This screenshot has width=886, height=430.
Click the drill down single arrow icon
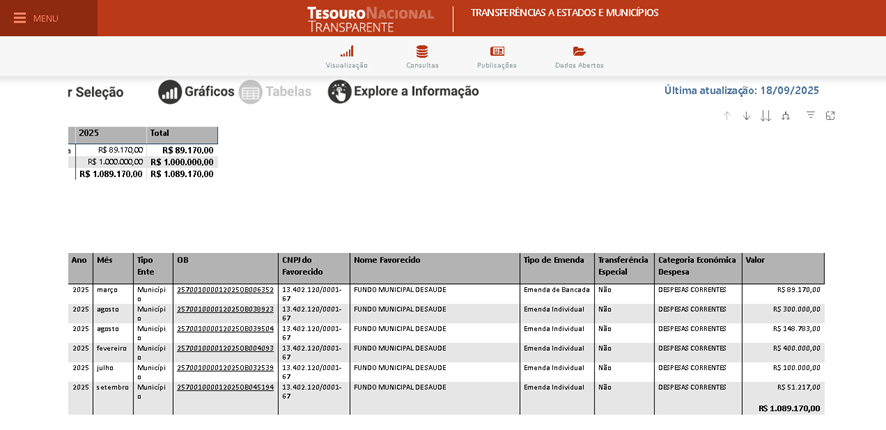point(746,115)
